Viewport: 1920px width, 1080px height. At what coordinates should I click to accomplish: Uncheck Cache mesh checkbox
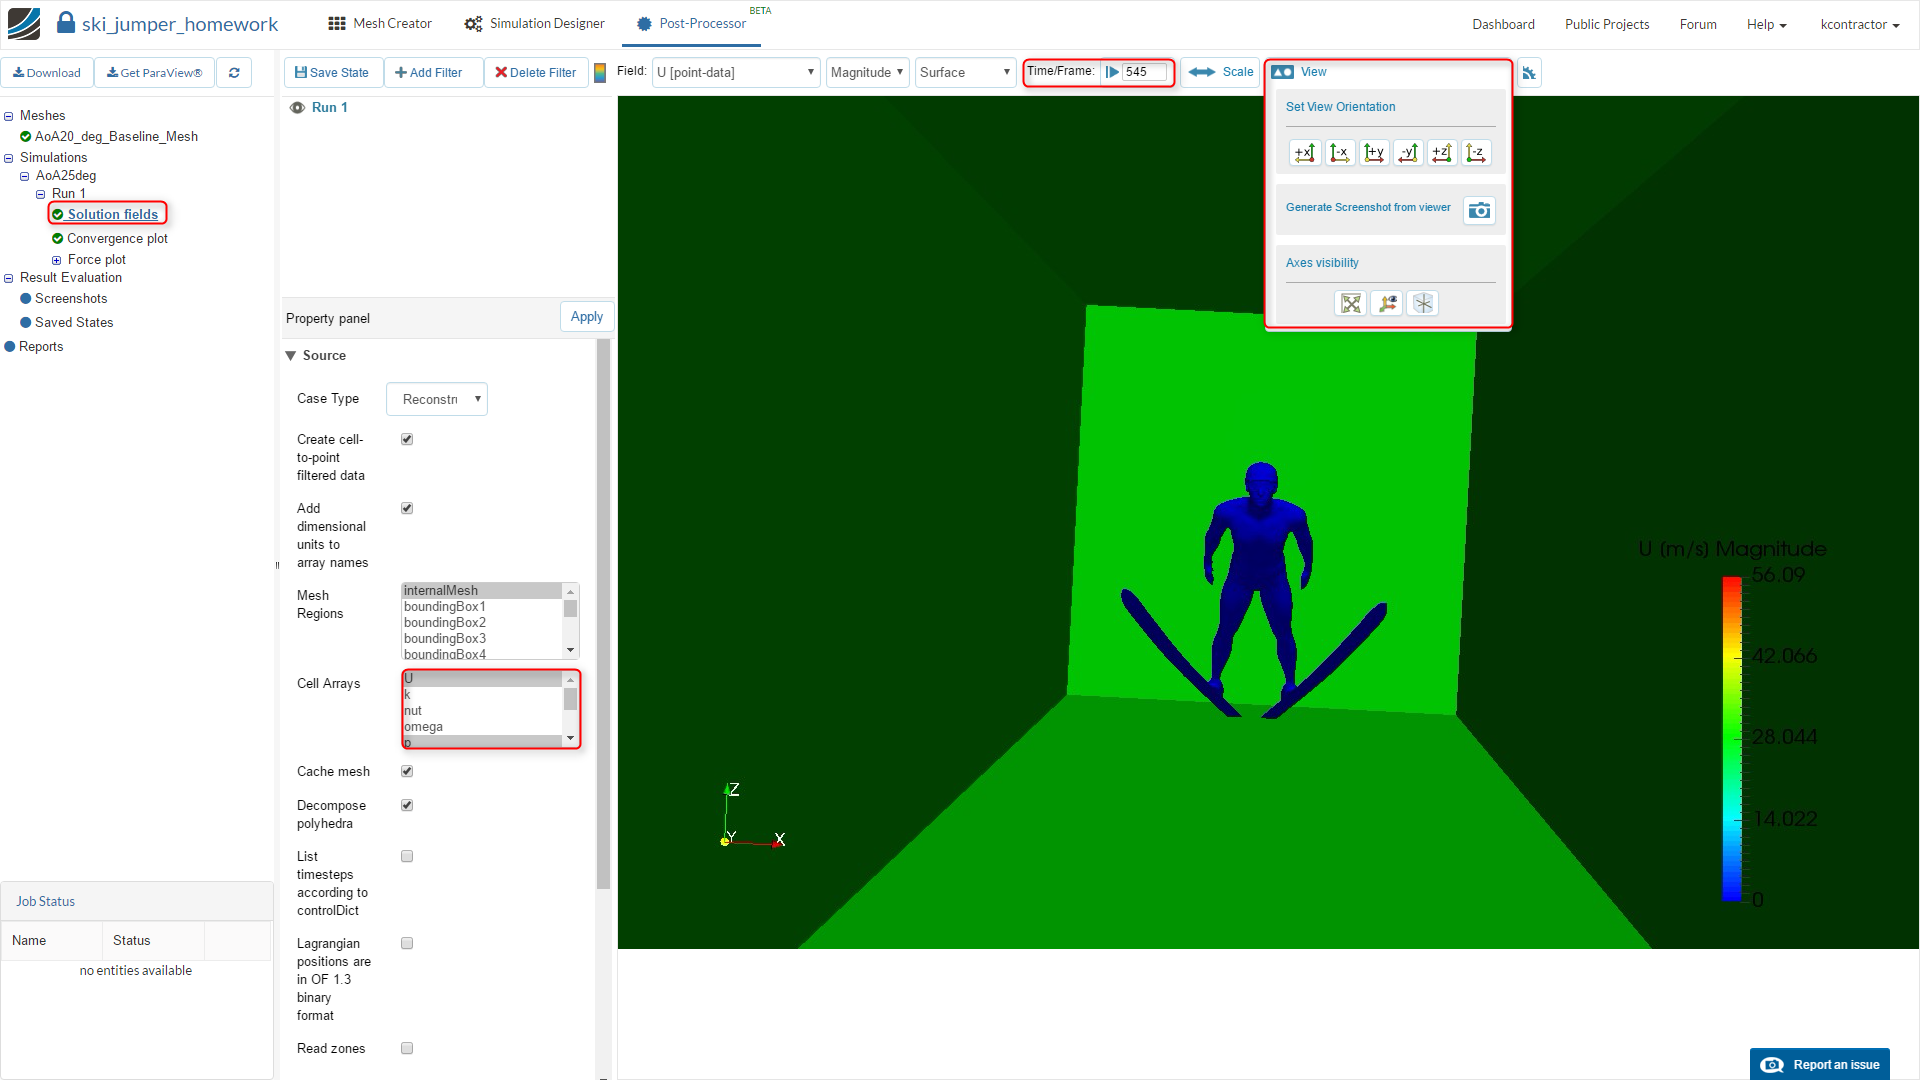pyautogui.click(x=407, y=771)
